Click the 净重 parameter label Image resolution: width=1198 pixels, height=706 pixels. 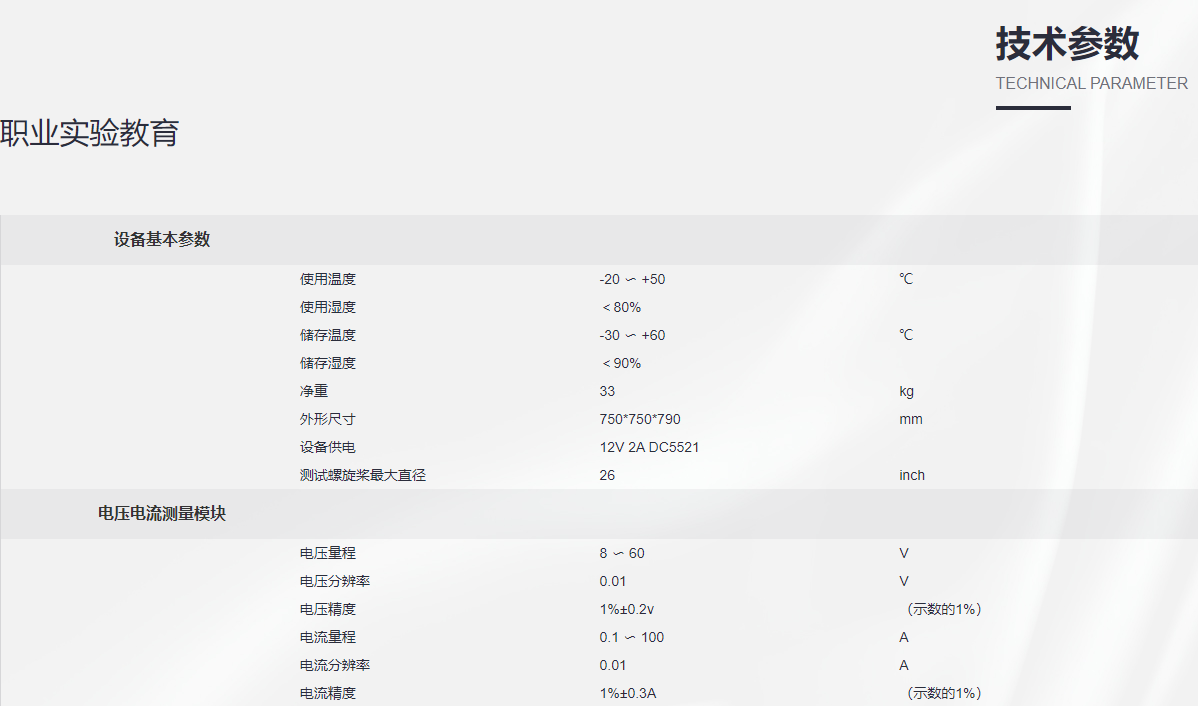(314, 391)
